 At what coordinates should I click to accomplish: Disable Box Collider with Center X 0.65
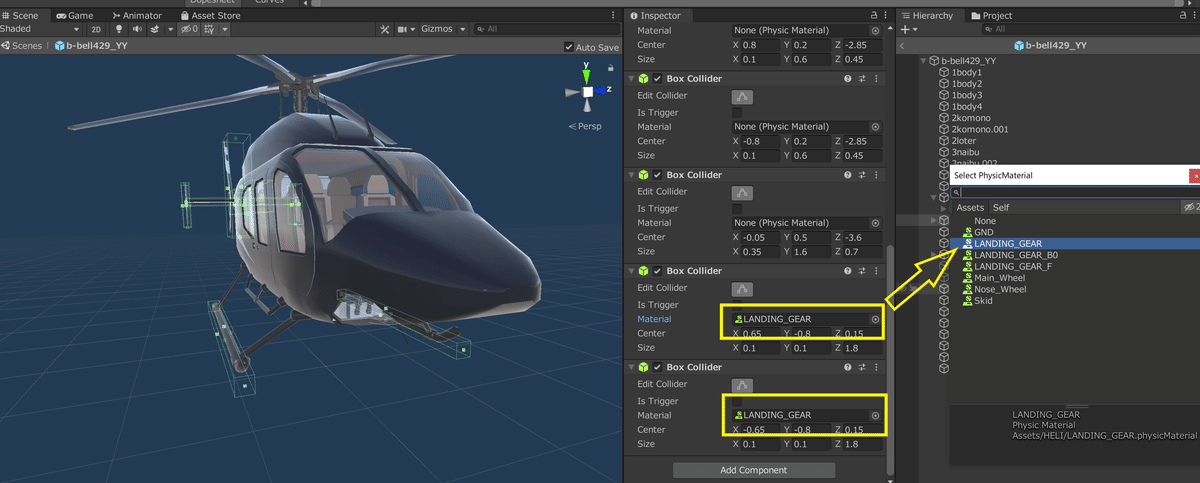point(658,271)
